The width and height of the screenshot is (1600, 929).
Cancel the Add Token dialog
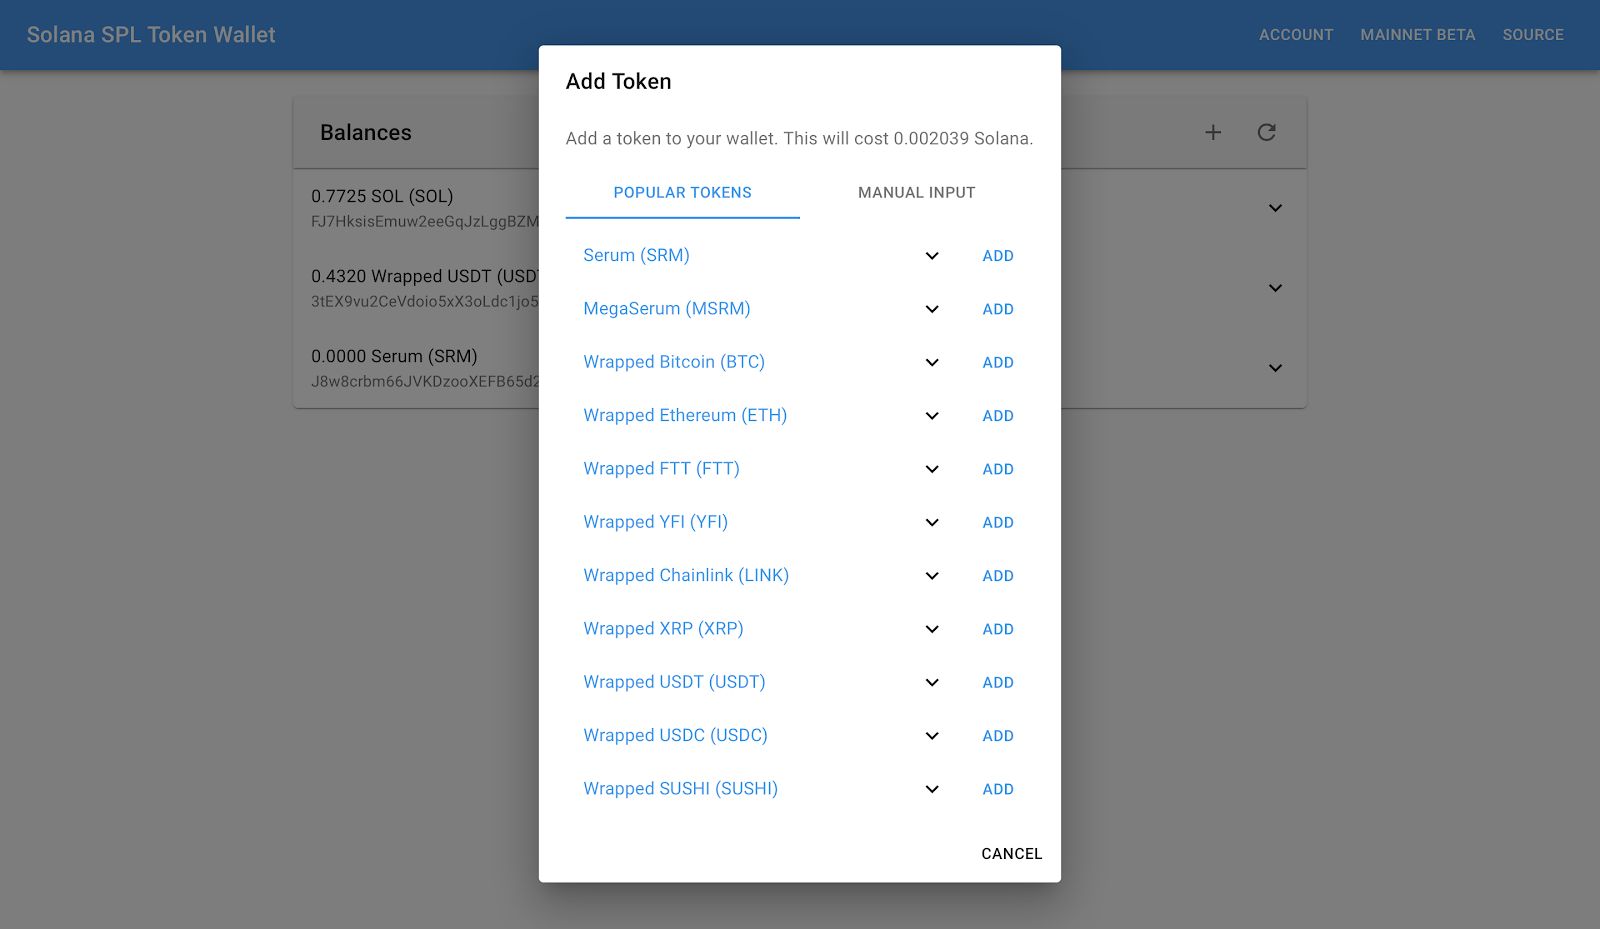[1011, 854]
